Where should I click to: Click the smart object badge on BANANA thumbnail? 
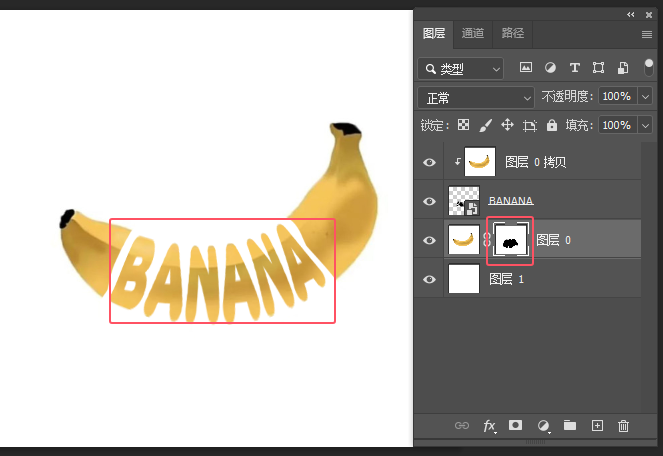472,208
